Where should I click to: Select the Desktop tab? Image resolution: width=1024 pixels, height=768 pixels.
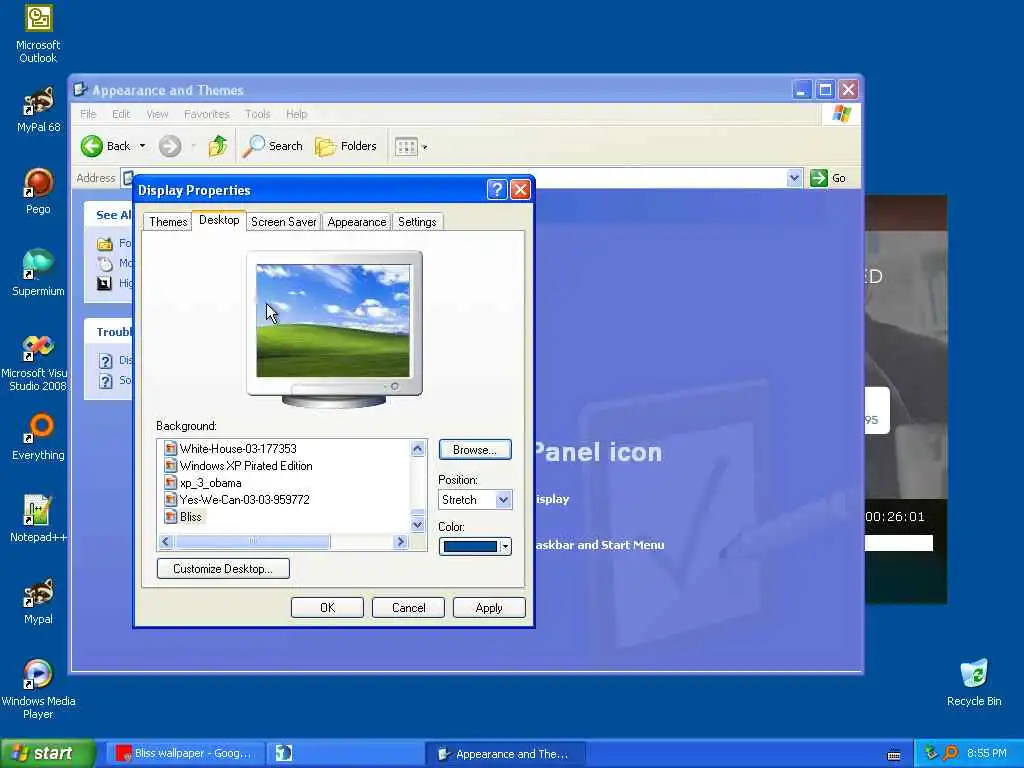coord(219,220)
